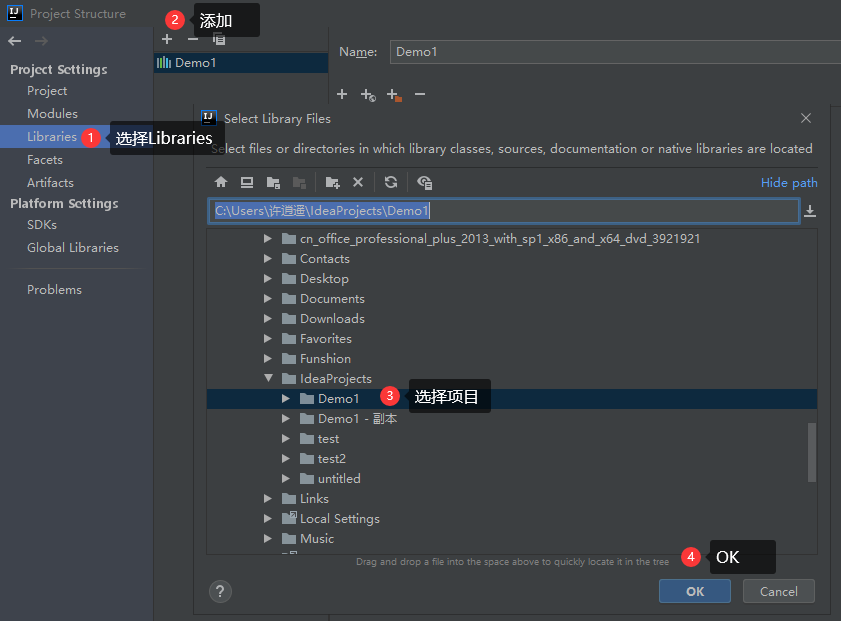Click the library Name field
This screenshot has height=621, width=841.
point(615,52)
